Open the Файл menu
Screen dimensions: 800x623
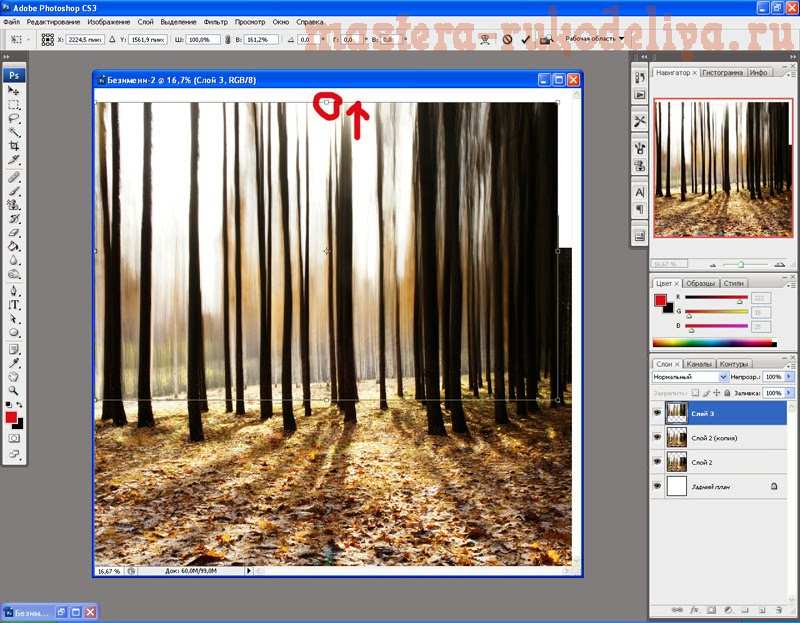pos(11,22)
